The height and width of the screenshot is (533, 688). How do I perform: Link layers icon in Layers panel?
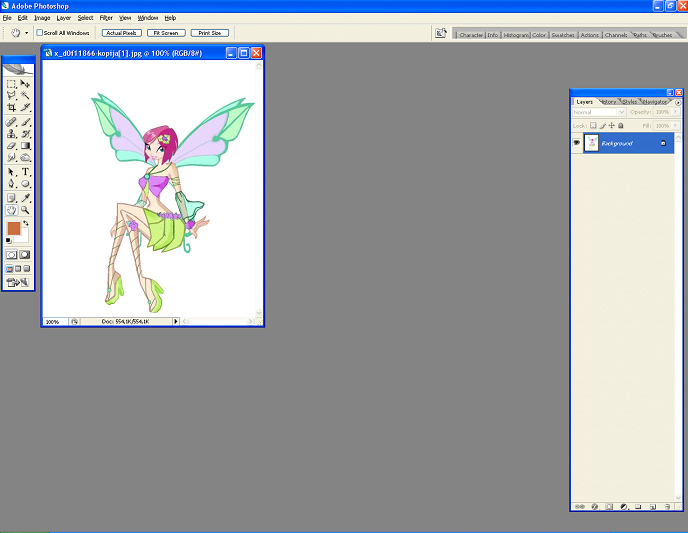click(x=580, y=507)
